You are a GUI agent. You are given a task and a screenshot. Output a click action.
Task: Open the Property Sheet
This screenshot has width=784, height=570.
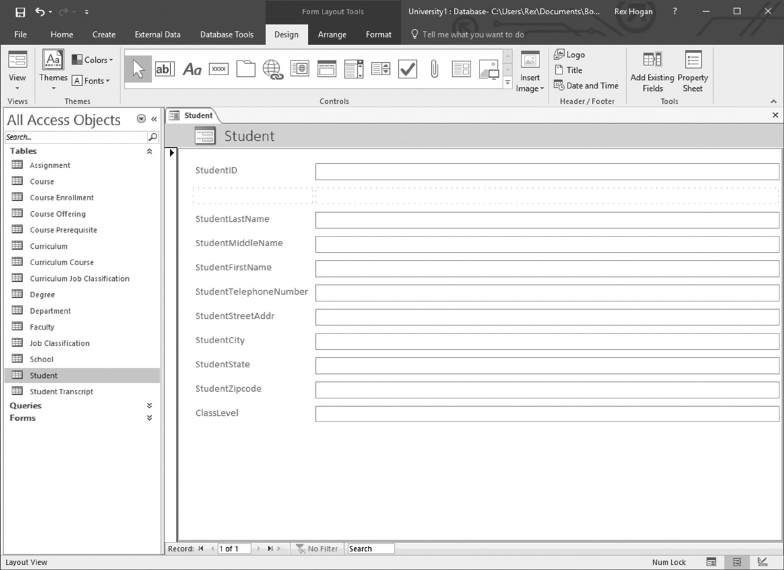click(693, 71)
